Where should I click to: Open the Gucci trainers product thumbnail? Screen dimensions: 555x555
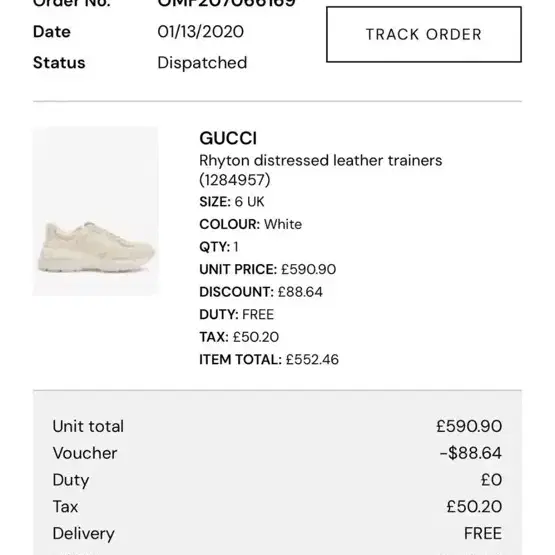96,211
